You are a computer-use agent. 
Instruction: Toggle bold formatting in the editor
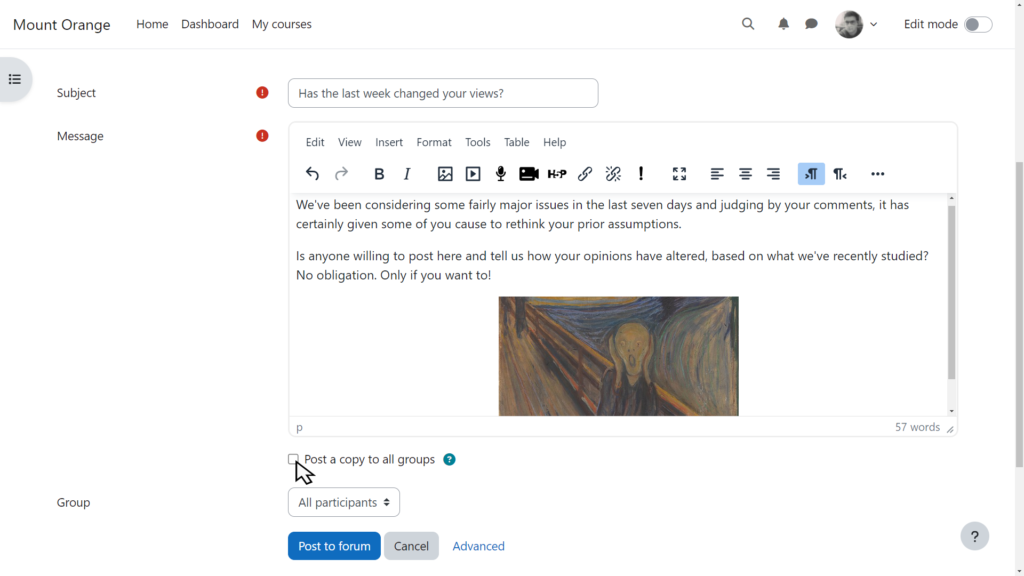coord(379,174)
